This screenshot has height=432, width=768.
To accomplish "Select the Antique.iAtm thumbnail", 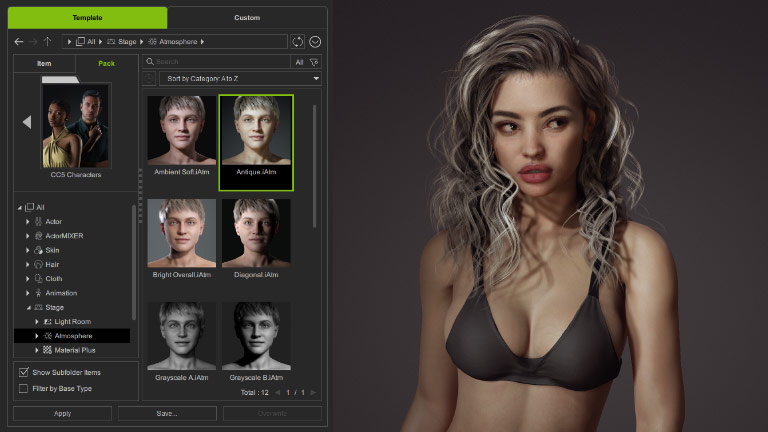I will click(x=256, y=130).
